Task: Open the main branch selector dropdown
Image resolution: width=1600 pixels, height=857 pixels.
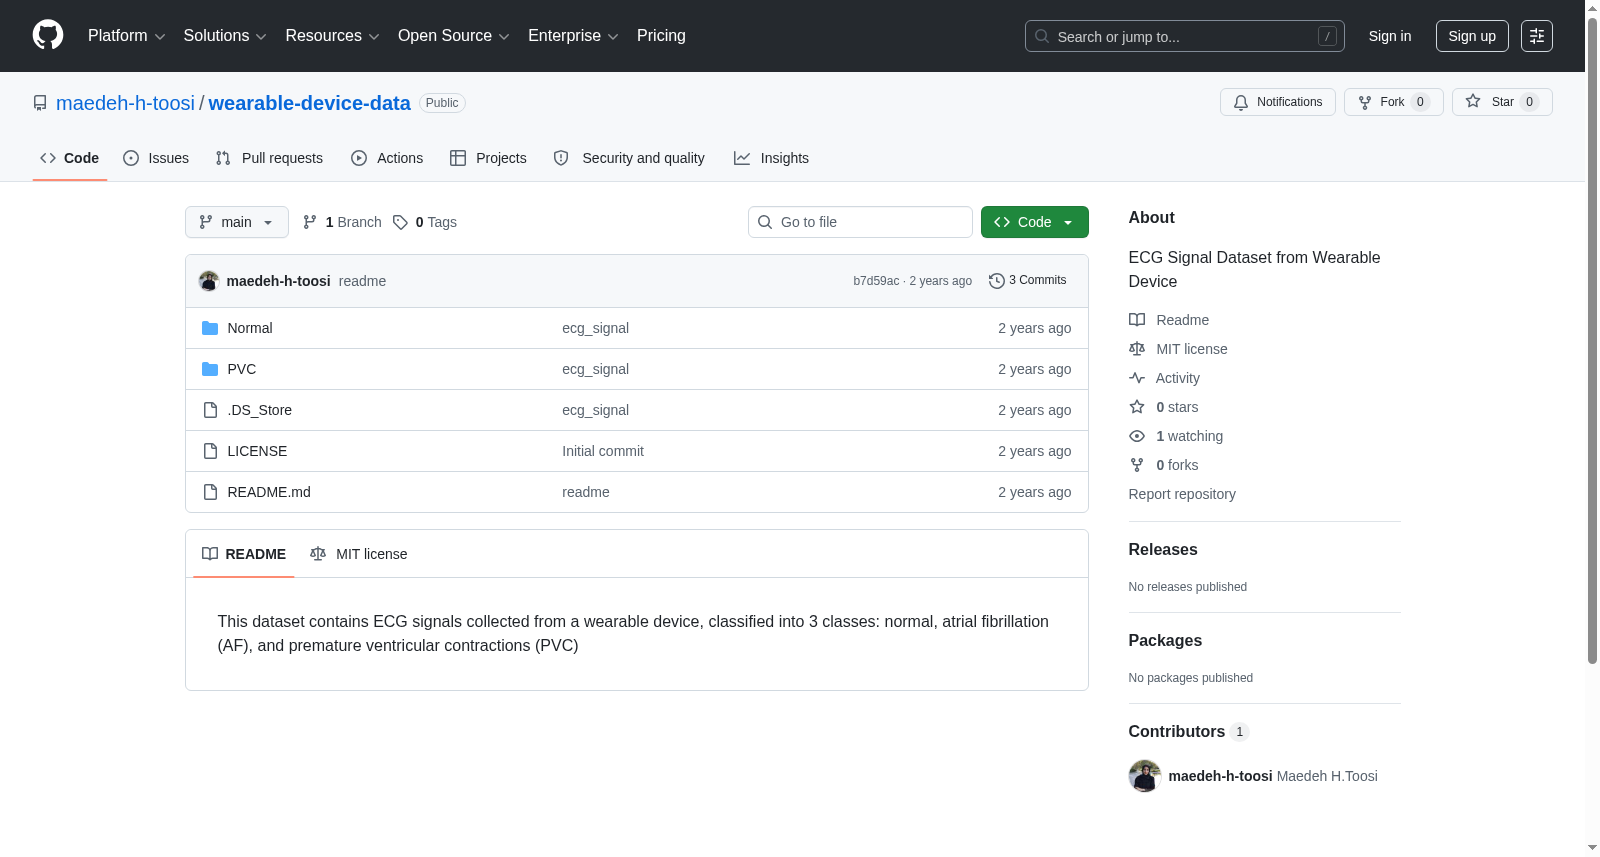Action: 237,222
